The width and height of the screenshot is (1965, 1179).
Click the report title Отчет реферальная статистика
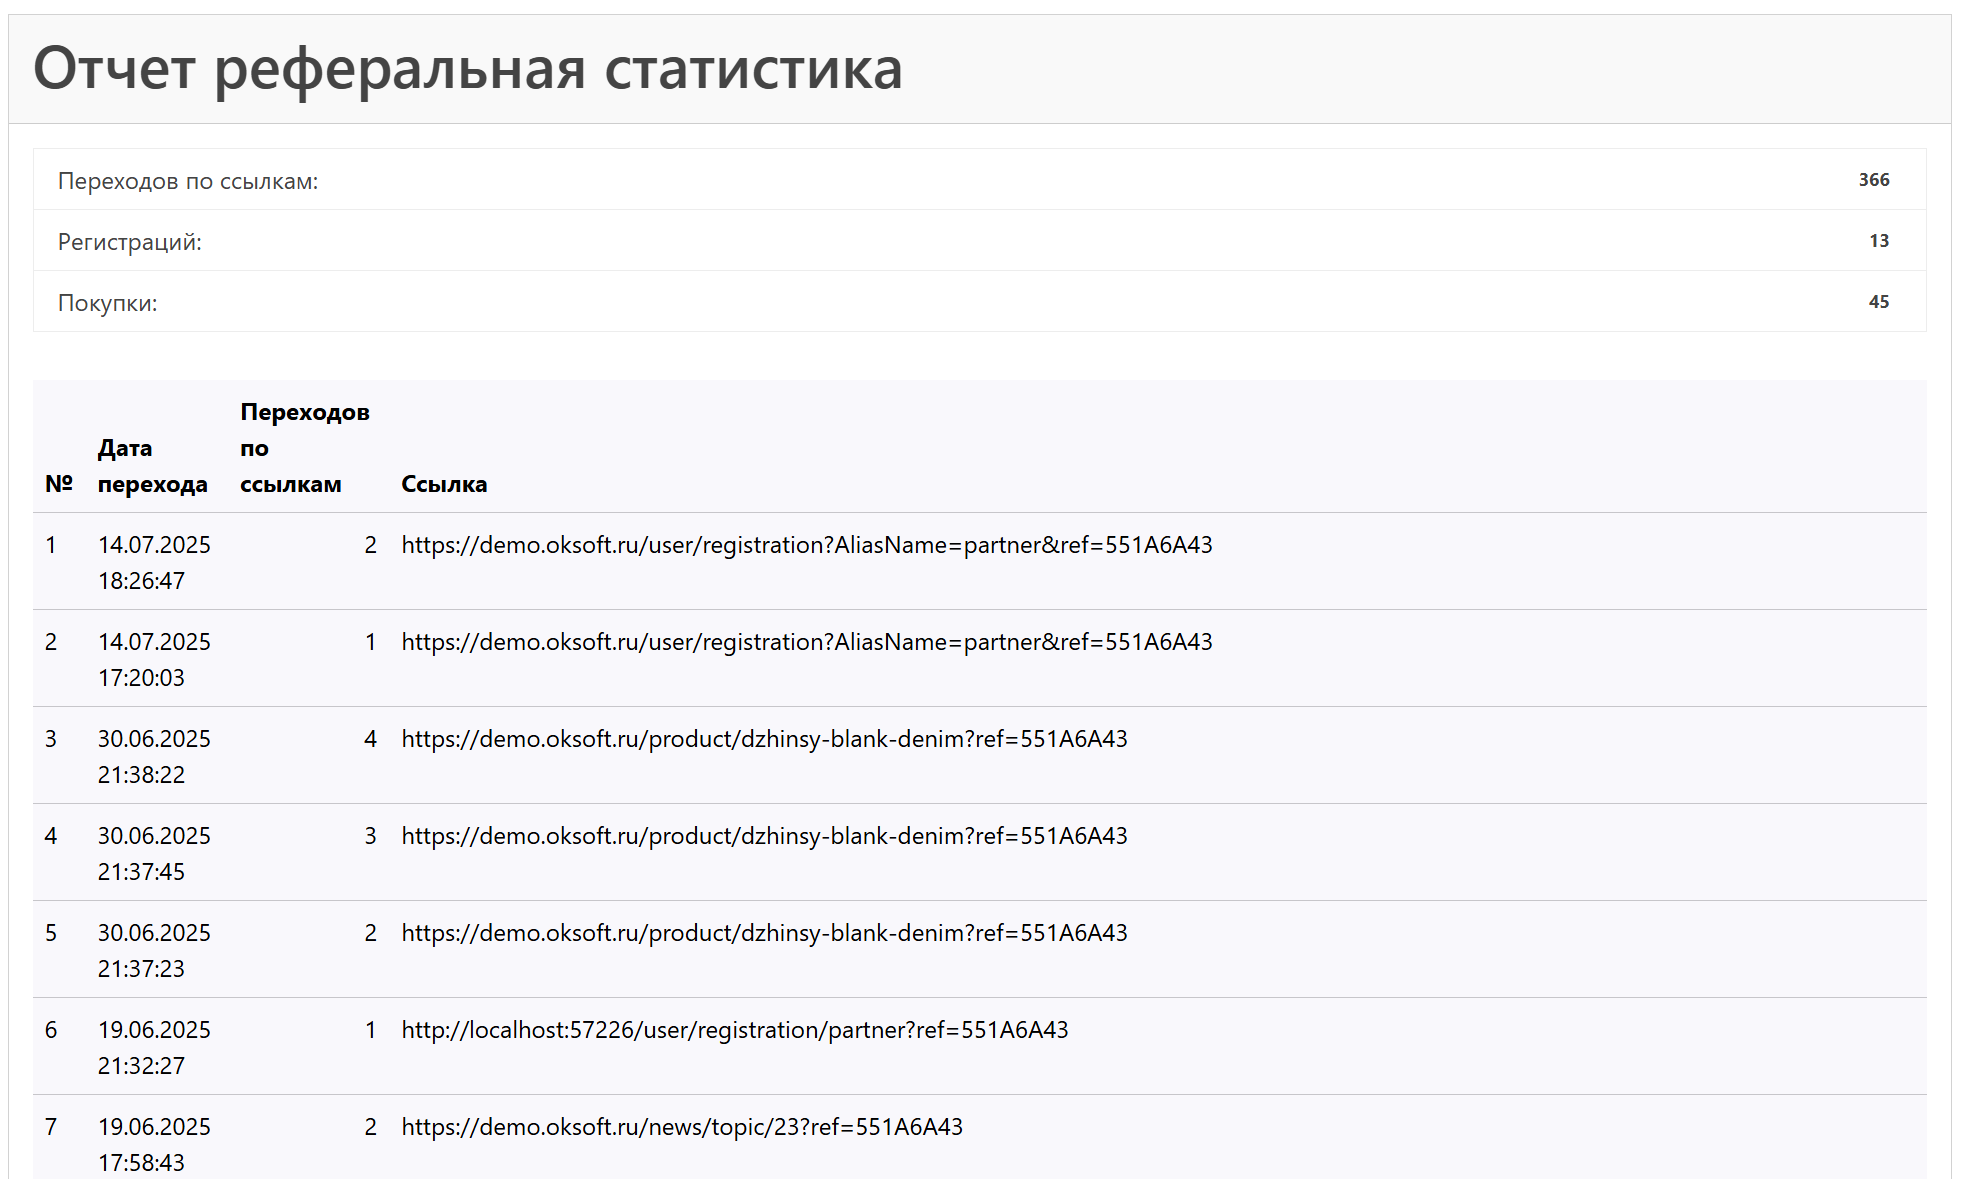click(x=468, y=69)
